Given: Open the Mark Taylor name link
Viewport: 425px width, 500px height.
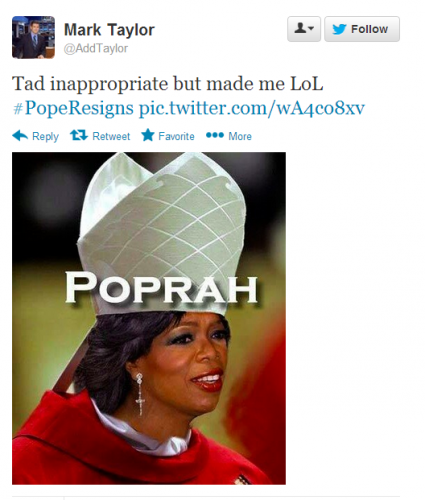Looking at the screenshot, I should click(109, 30).
